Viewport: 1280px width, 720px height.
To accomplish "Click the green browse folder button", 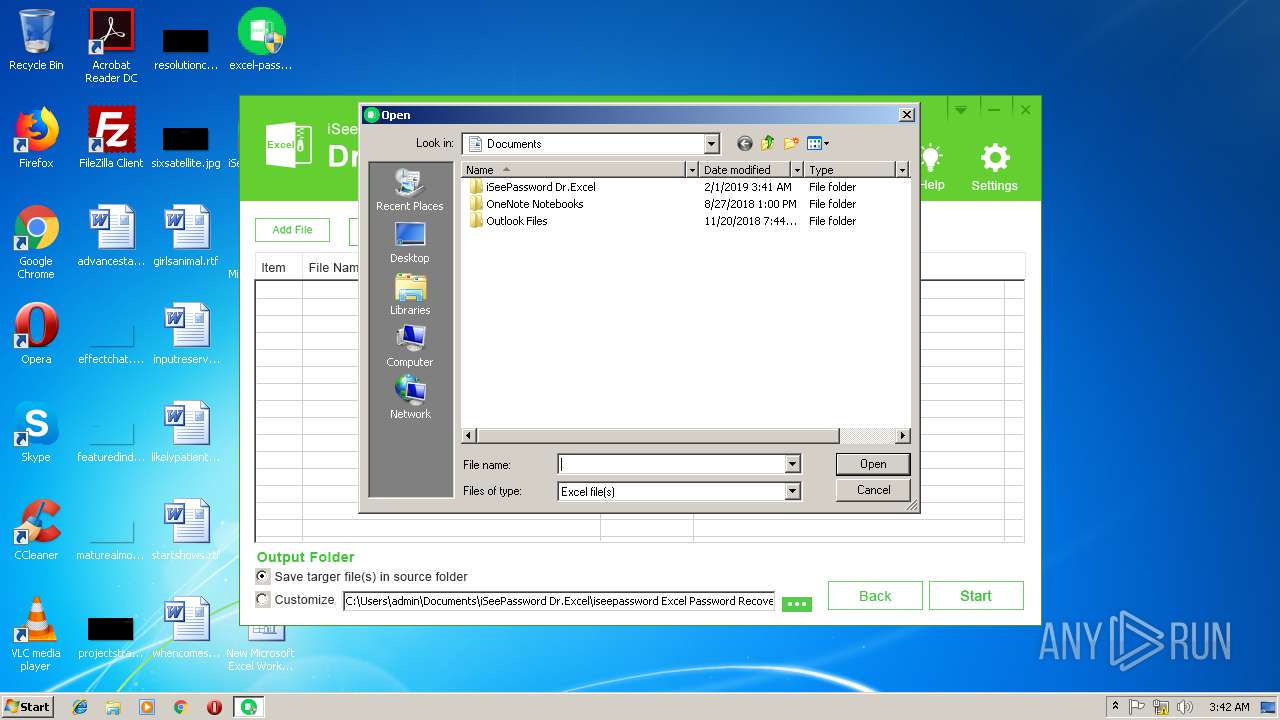I will tap(797, 604).
